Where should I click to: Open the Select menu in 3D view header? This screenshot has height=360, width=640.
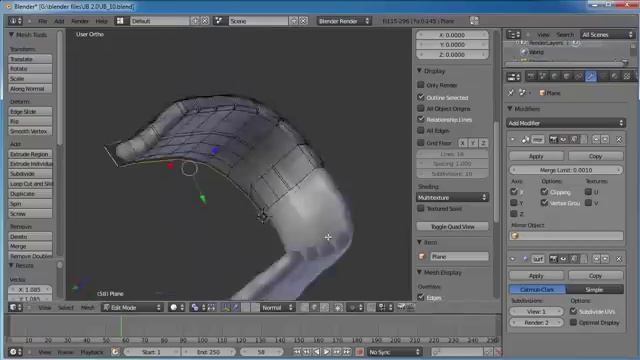(x=65, y=307)
